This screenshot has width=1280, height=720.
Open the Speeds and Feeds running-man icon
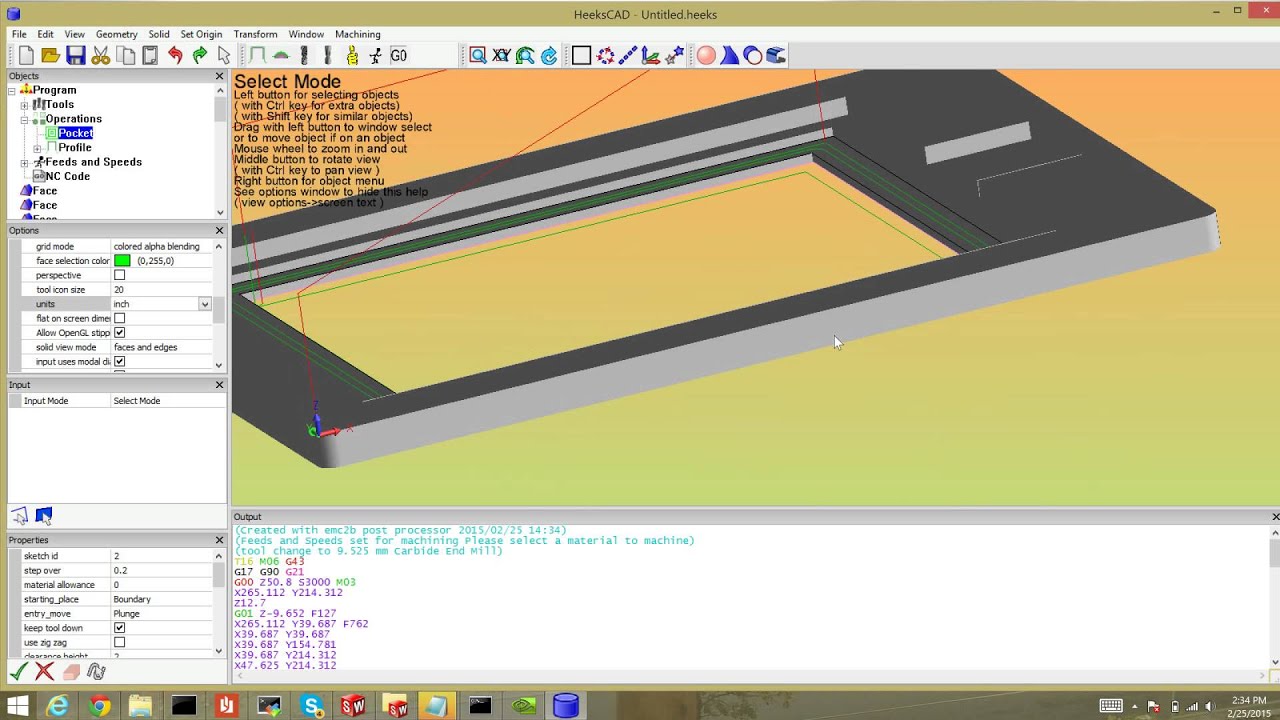coord(375,56)
